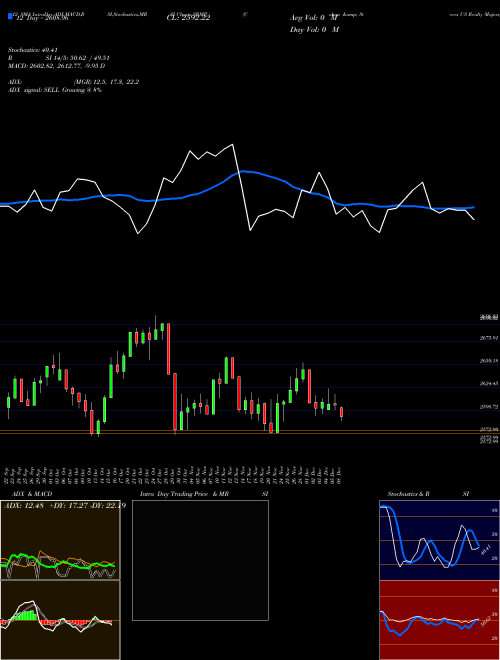Click the 2624.45 price axis label
500x660 pixels.
(489, 383)
